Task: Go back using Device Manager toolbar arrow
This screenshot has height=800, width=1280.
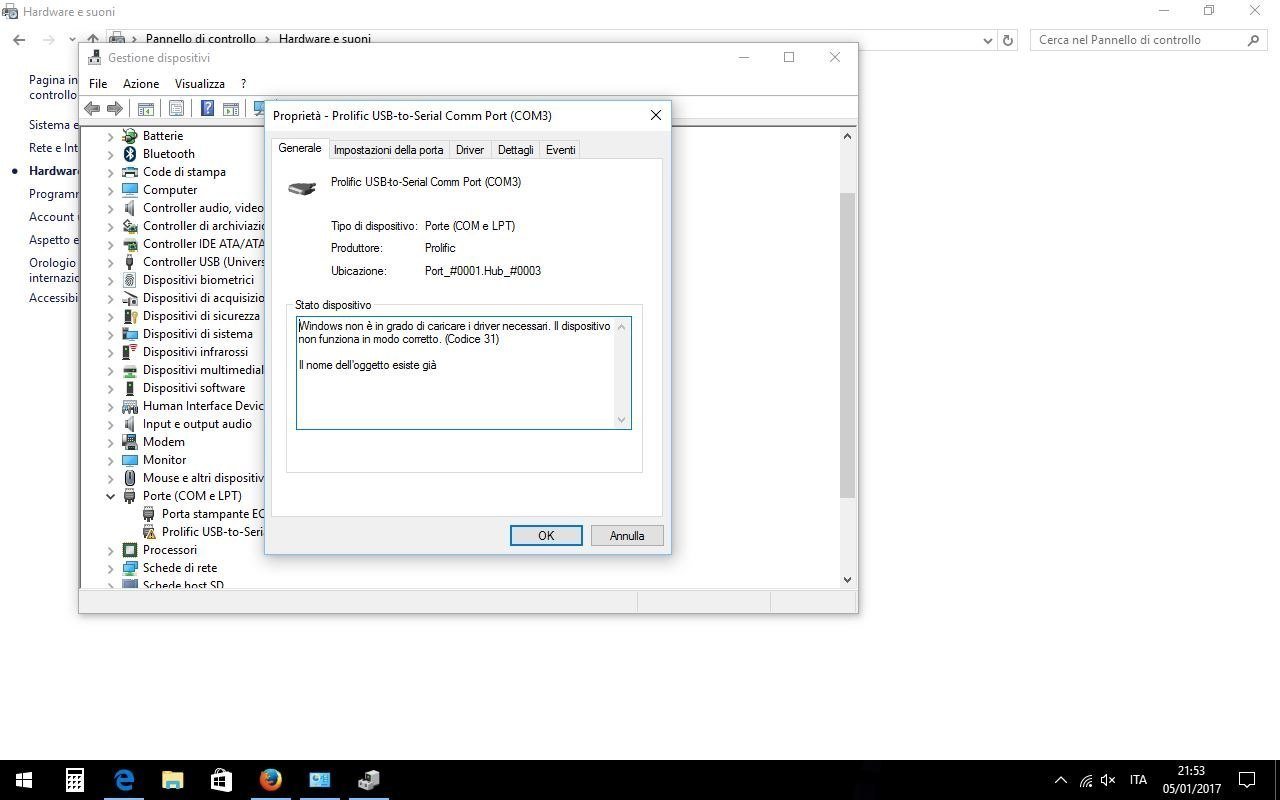Action: (93, 108)
